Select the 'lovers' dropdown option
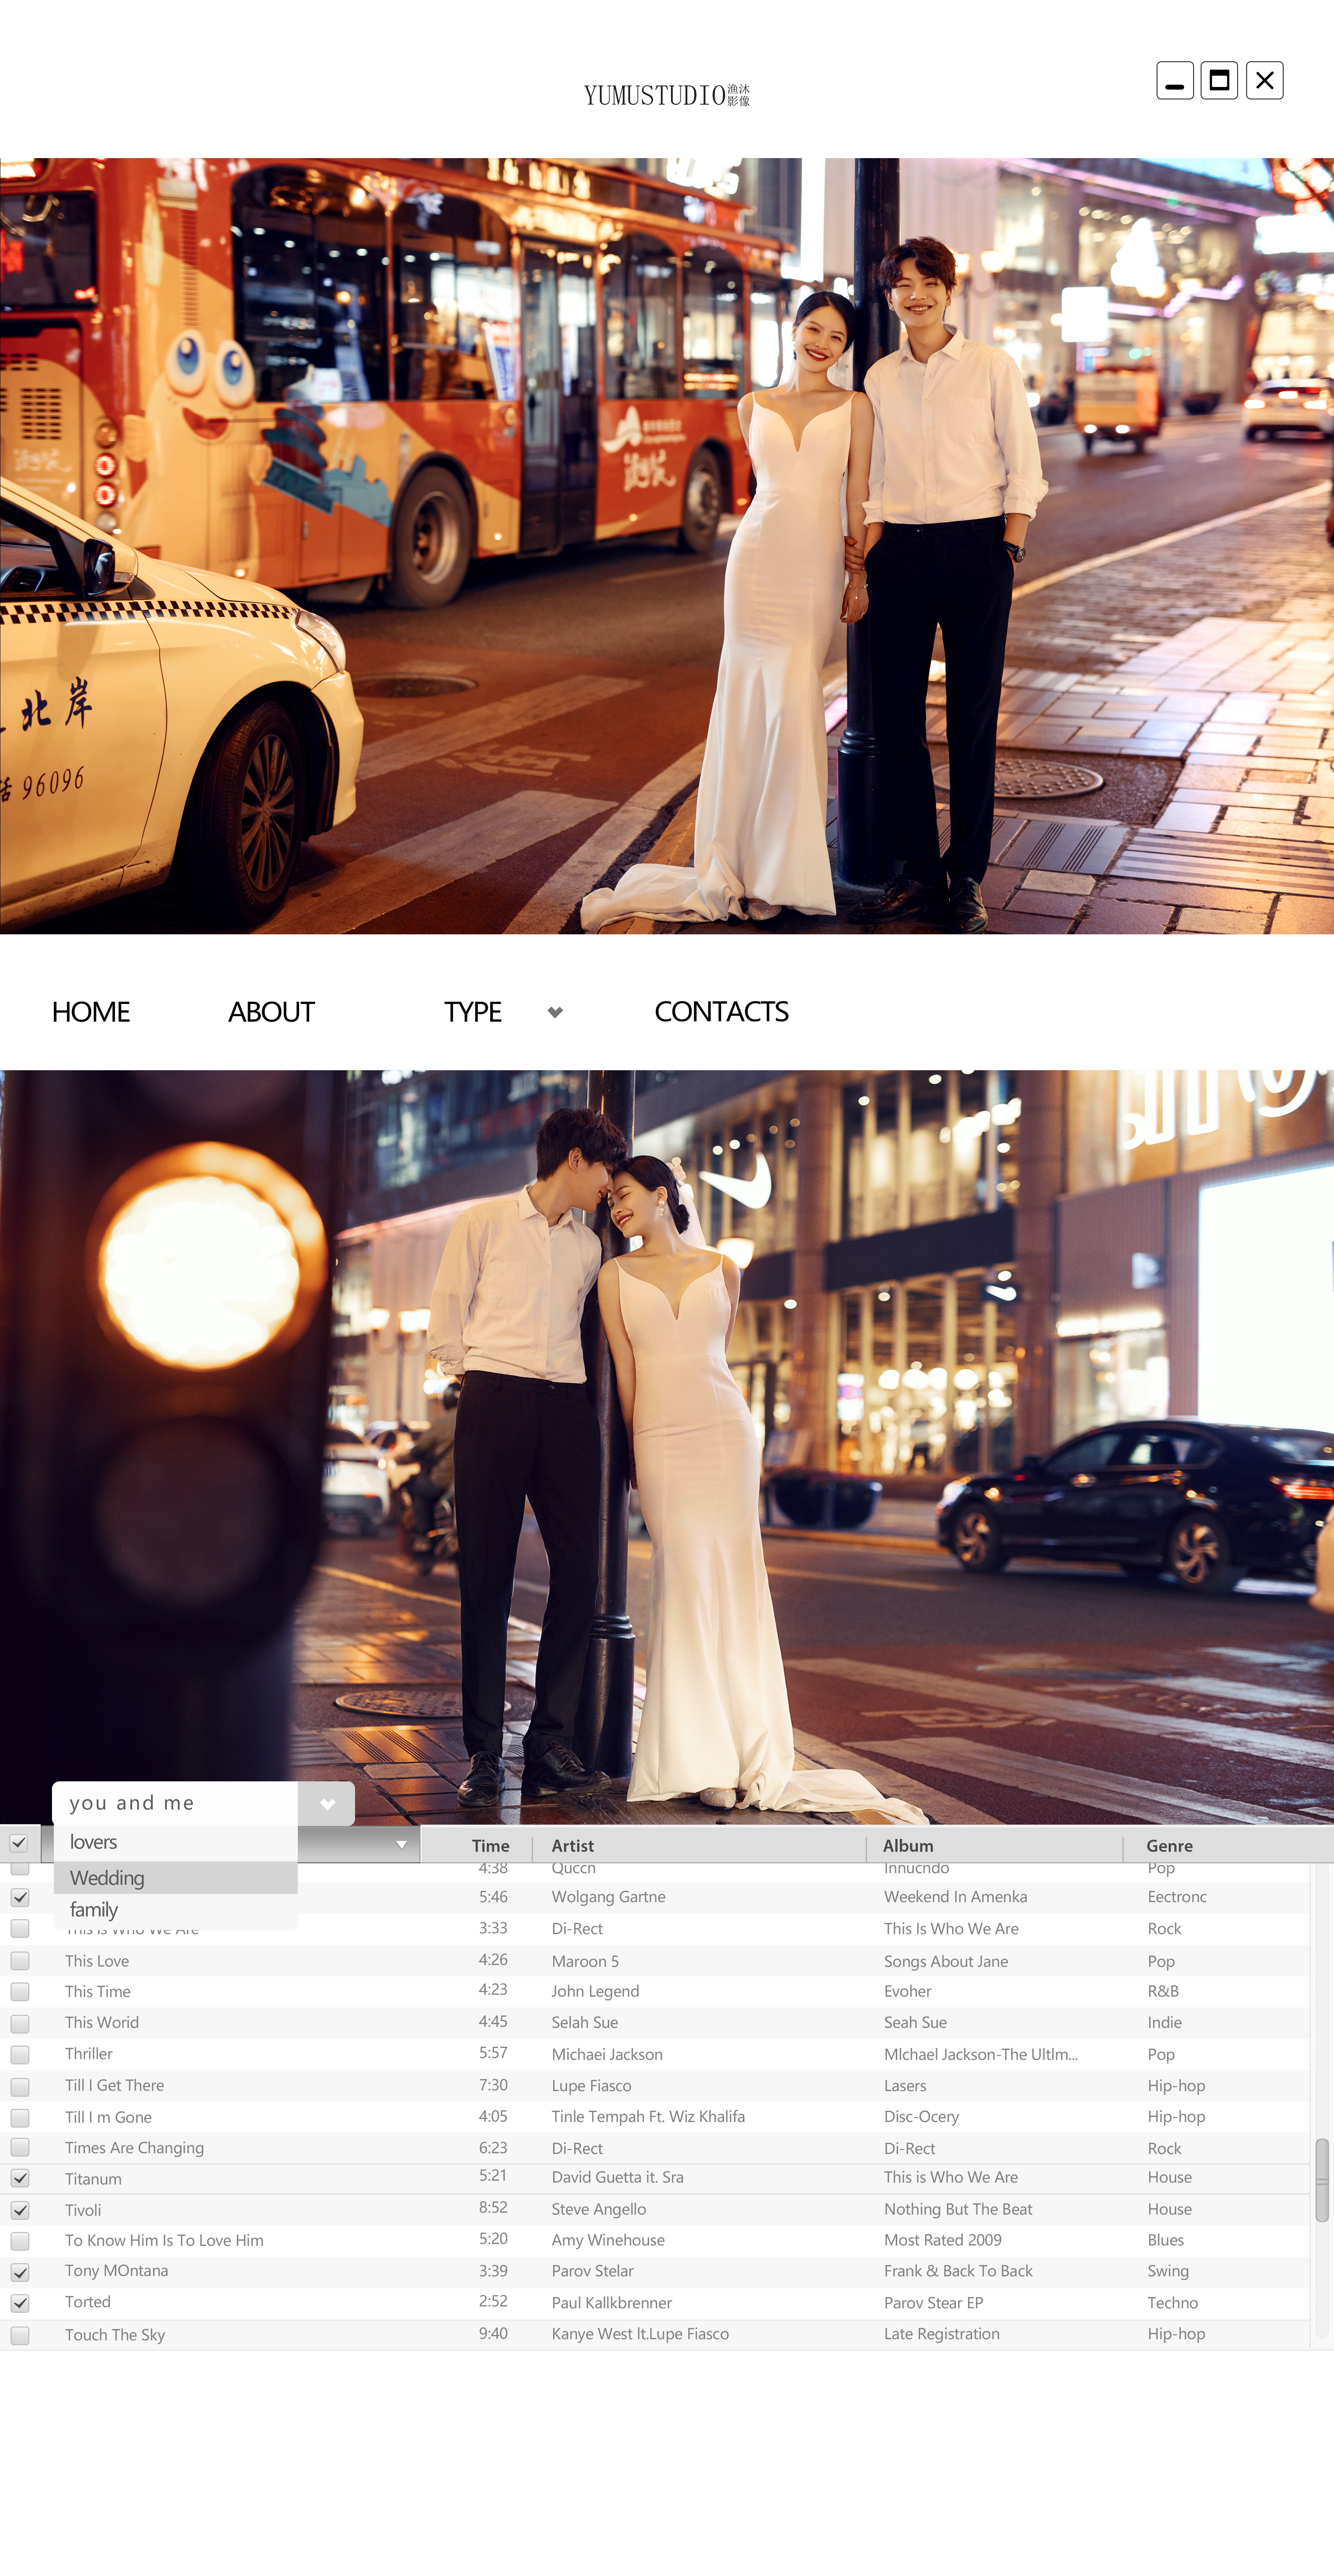1334x2576 pixels. point(175,1842)
